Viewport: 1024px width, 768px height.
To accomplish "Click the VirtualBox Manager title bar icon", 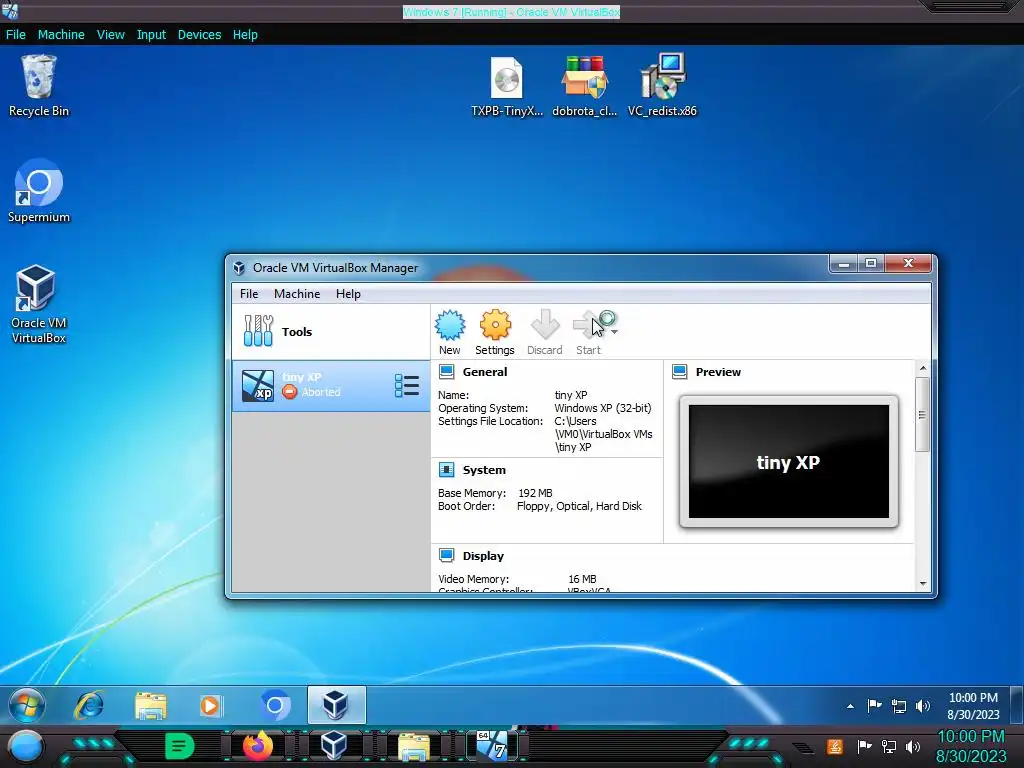I will (x=240, y=268).
